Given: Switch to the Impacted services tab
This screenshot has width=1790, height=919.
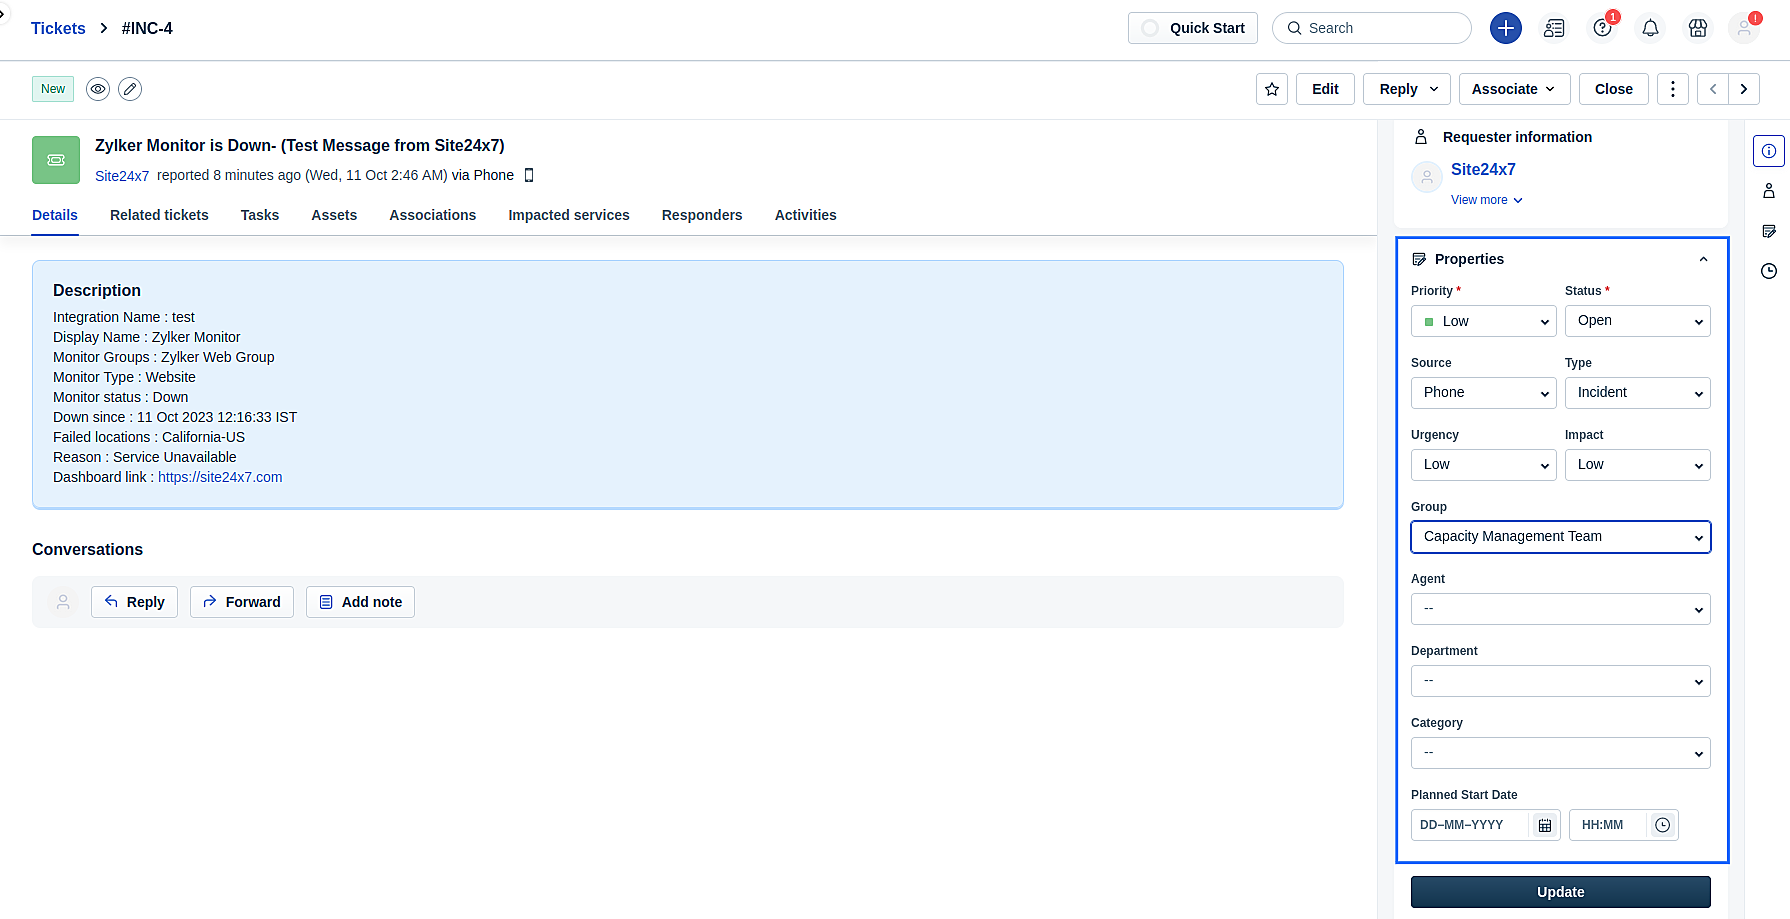Looking at the screenshot, I should pyautogui.click(x=568, y=215).
